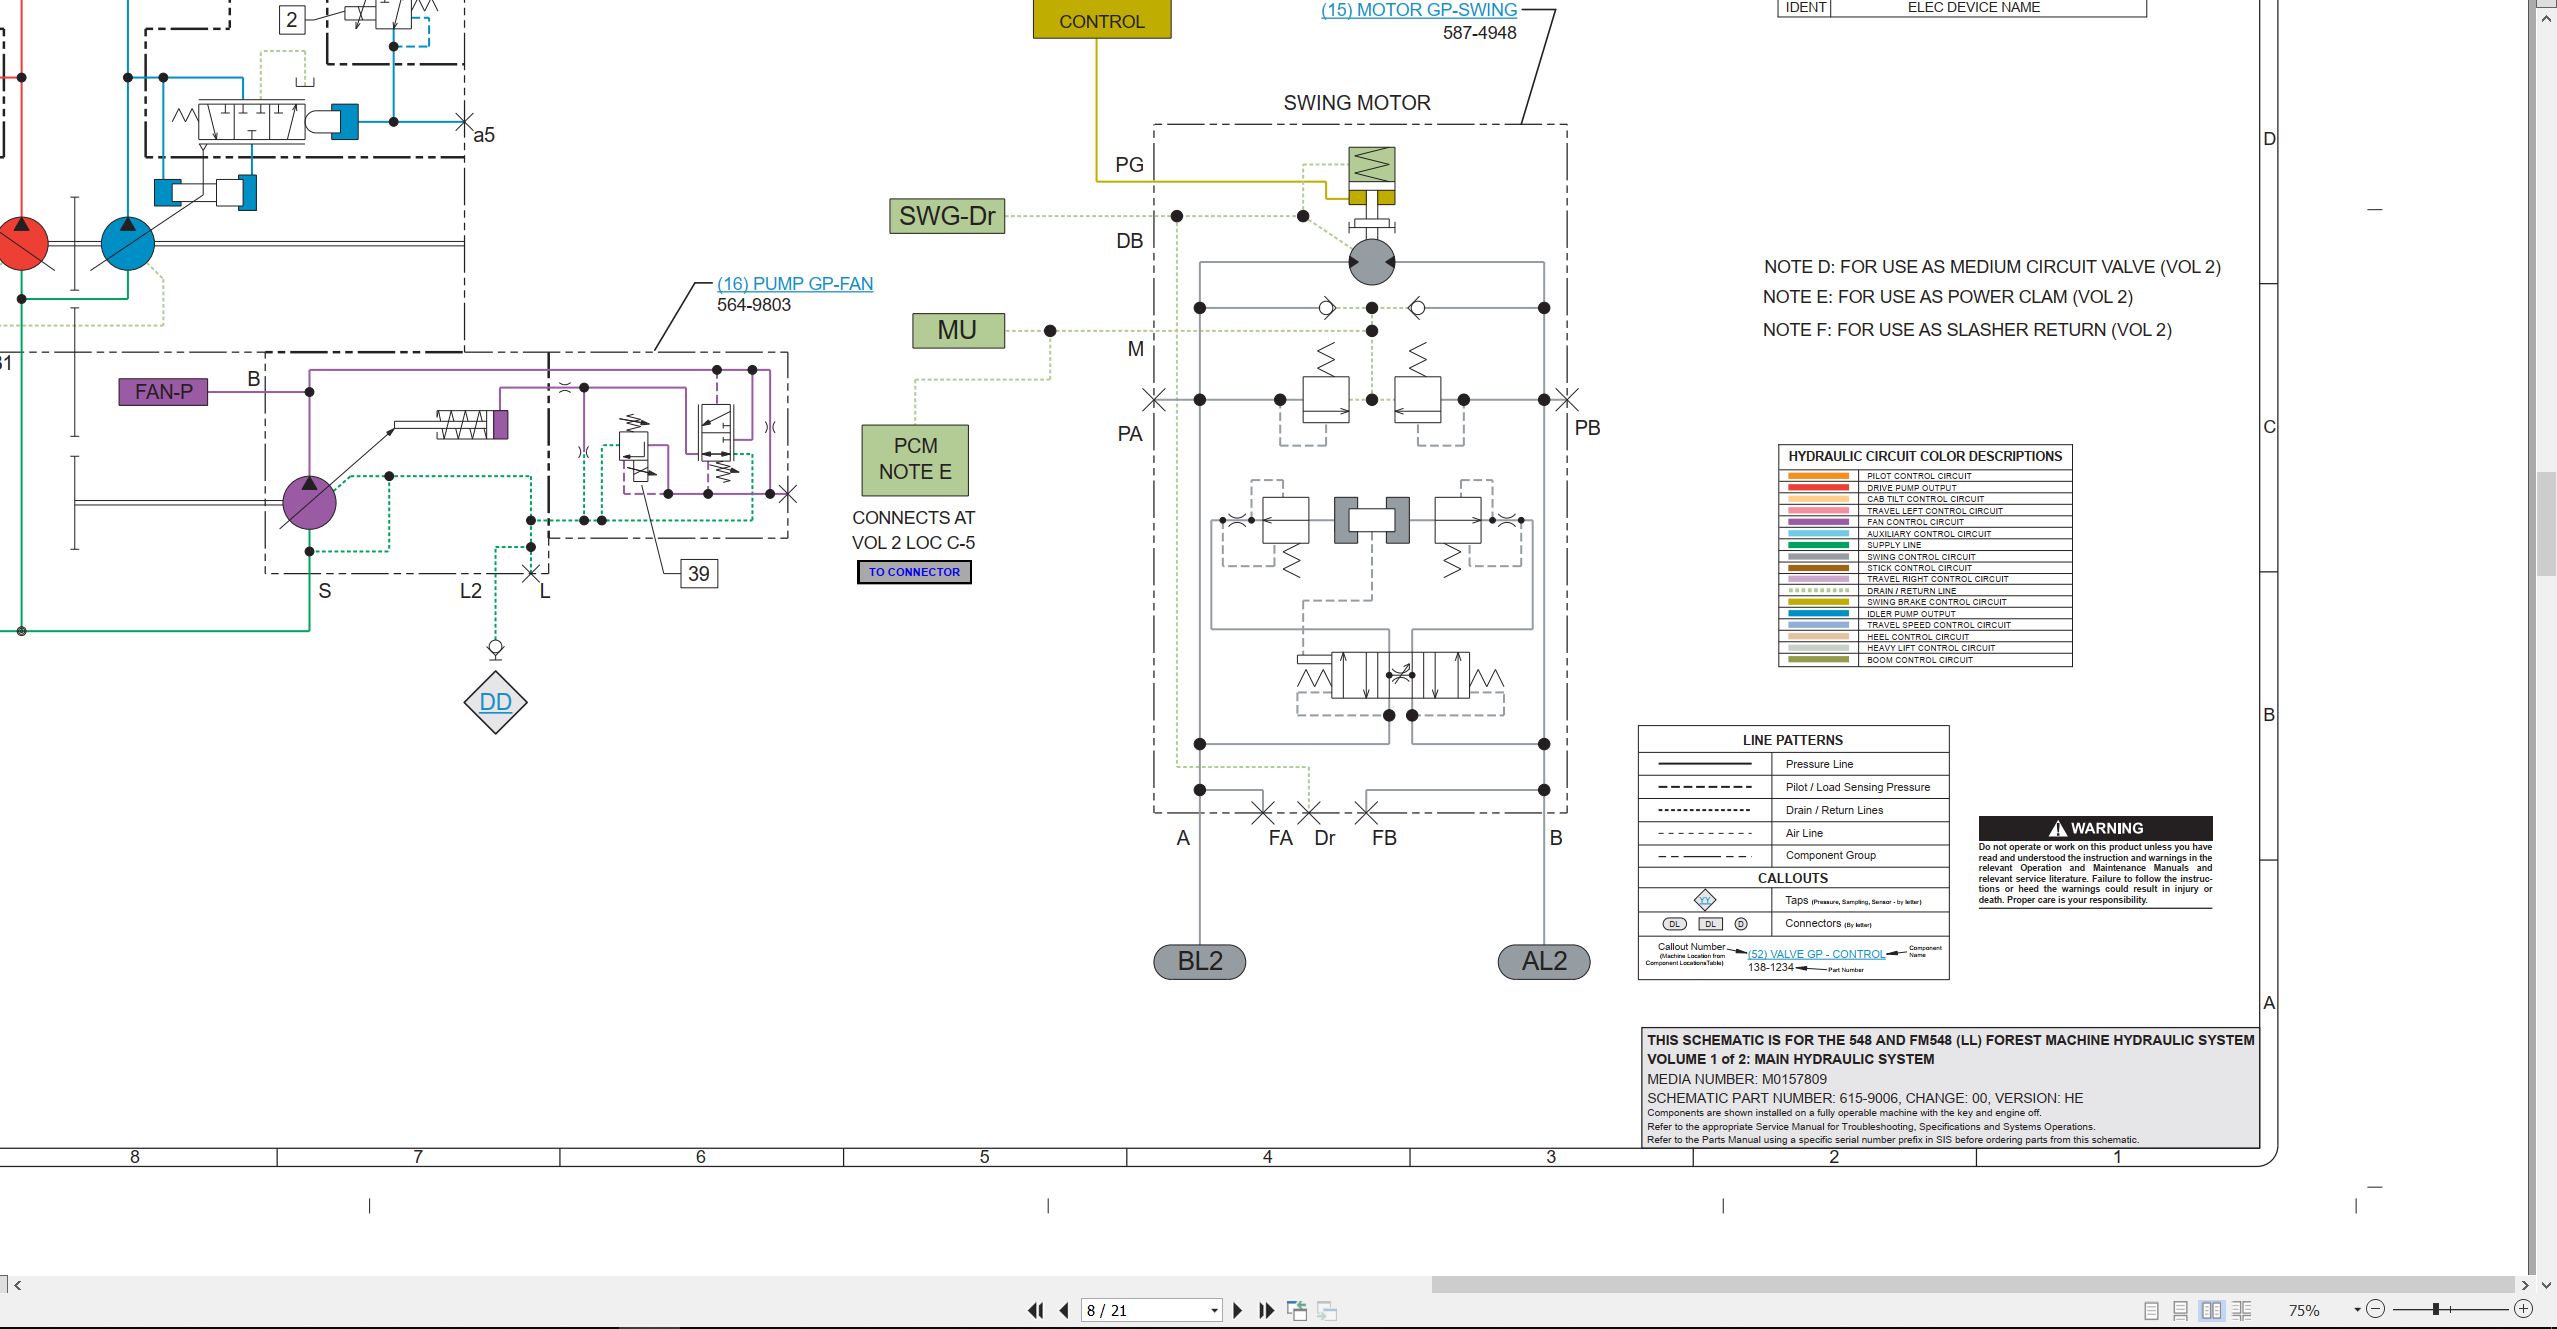The image size is (2557, 1329).
Task: Click the BL2 connector label
Action: tap(1200, 962)
